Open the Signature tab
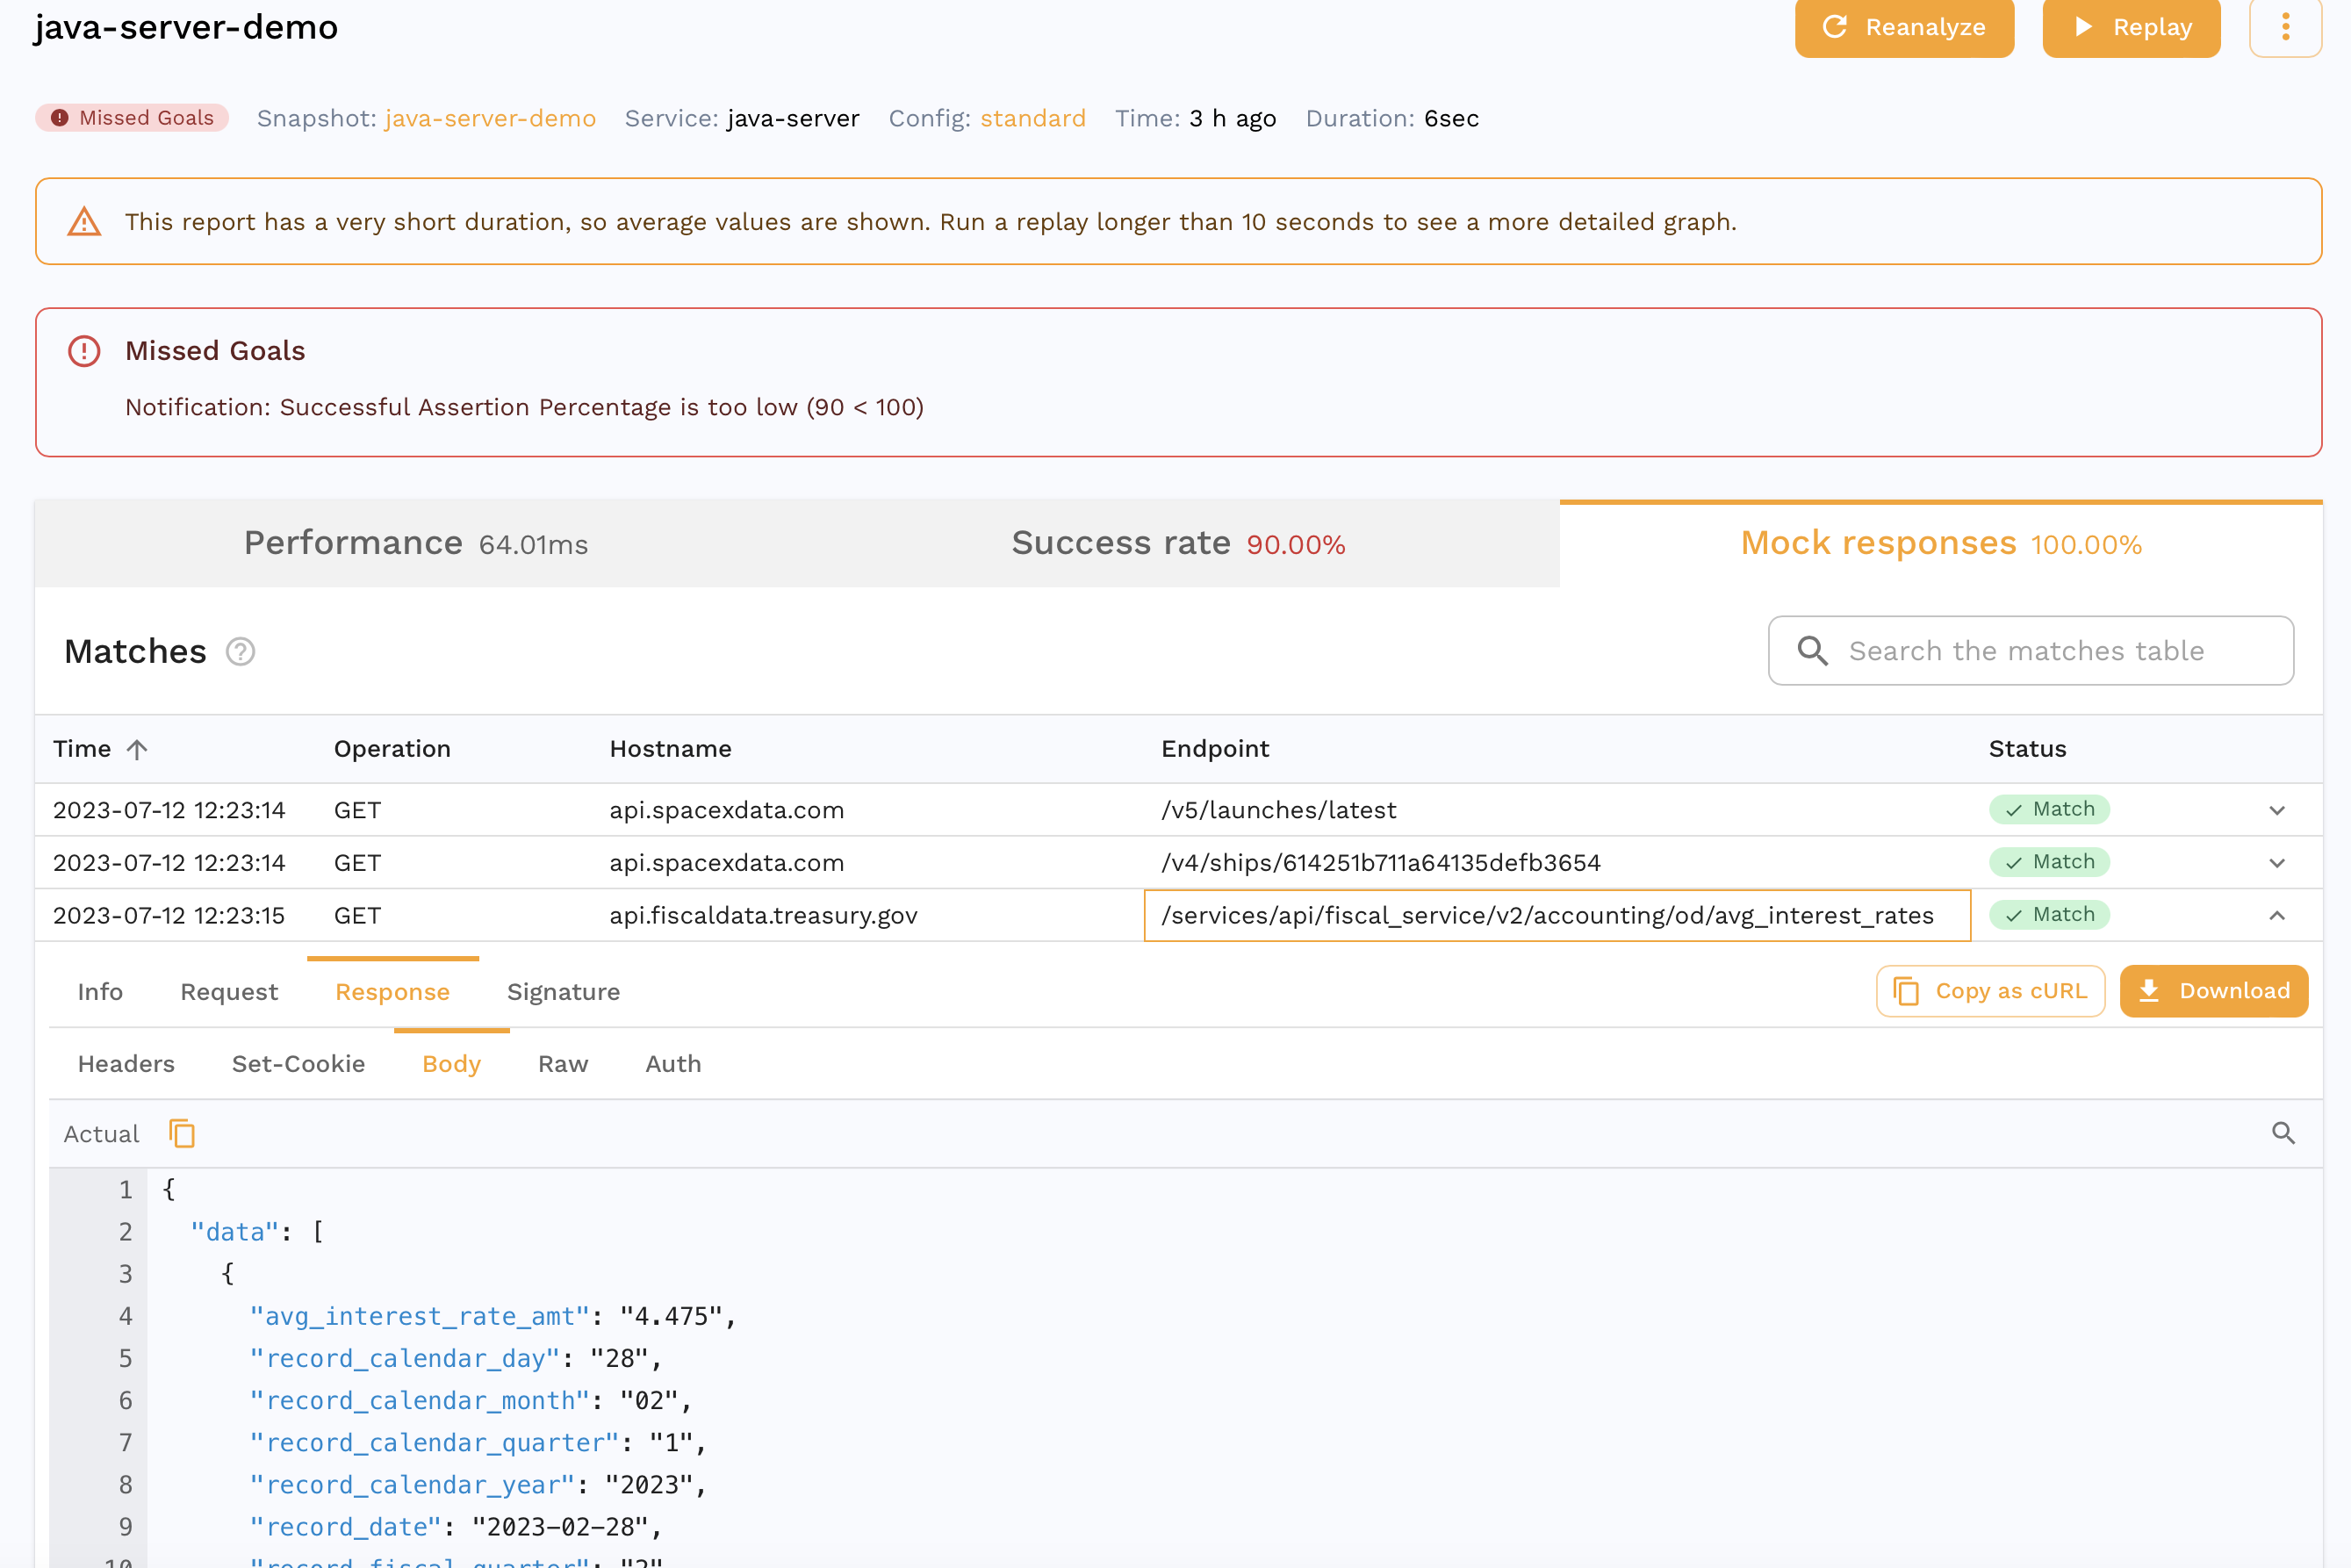The width and height of the screenshot is (2351, 1568). click(x=563, y=992)
